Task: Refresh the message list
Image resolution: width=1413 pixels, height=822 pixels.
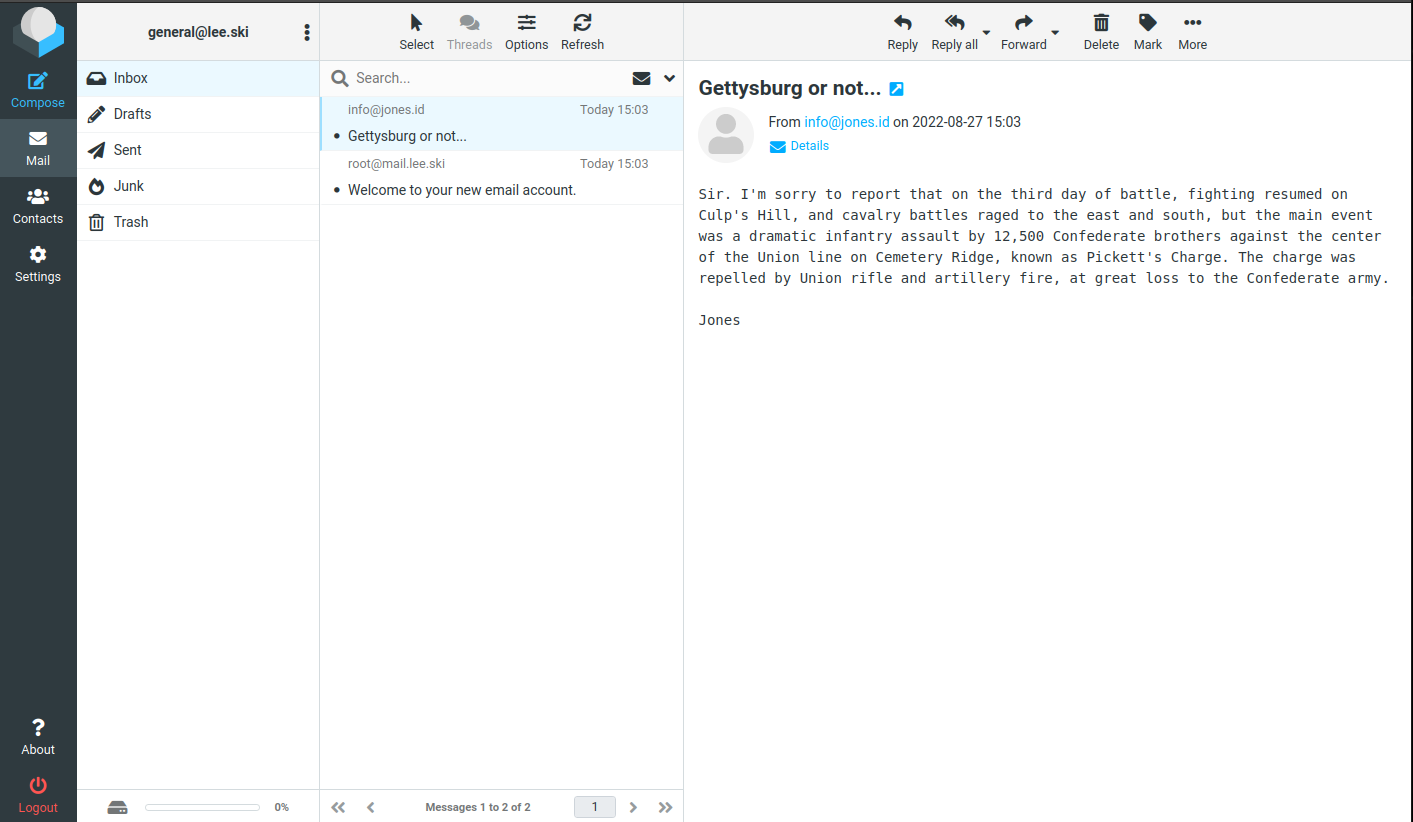Action: pos(582,24)
